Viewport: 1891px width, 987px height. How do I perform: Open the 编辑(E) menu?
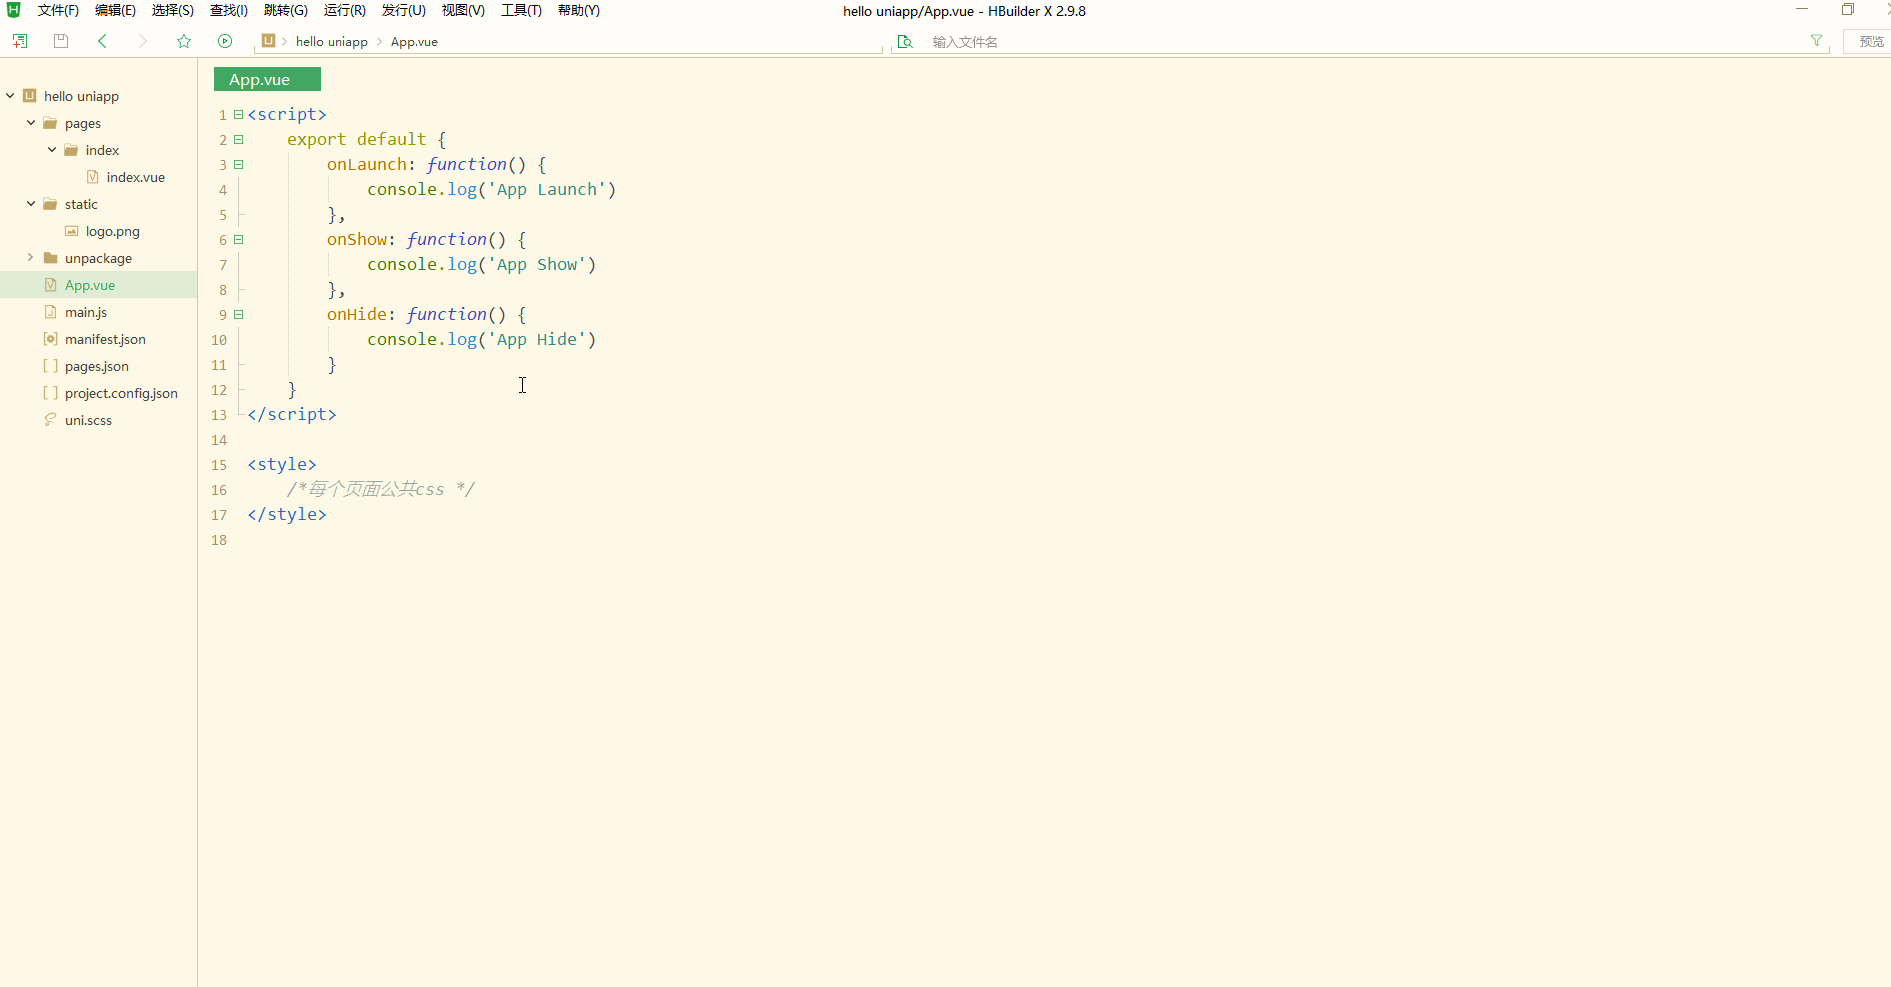(115, 10)
